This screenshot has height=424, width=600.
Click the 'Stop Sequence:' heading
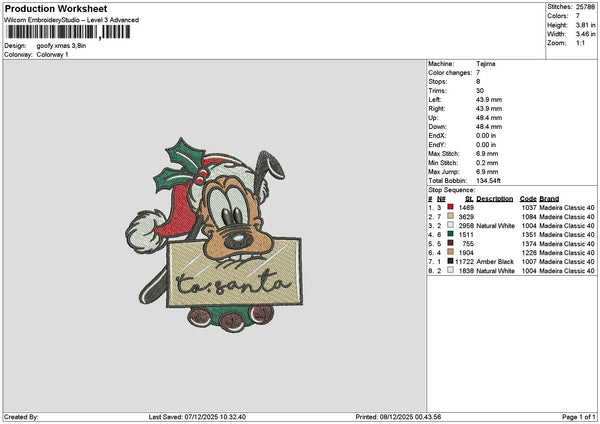pyautogui.click(x=452, y=190)
